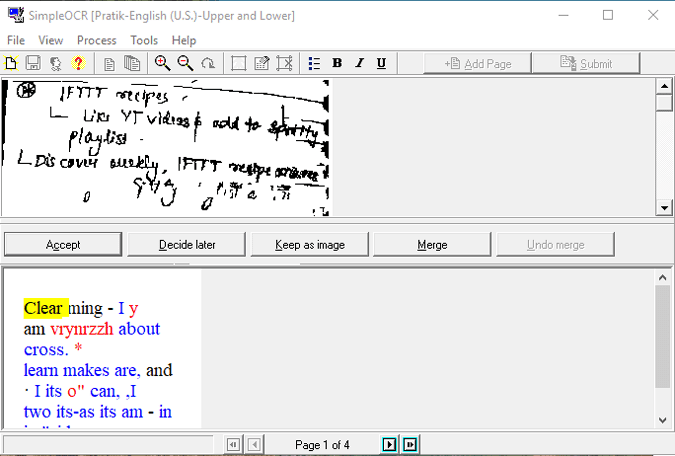Open the View menu
Image resolution: width=675 pixels, height=456 pixels.
click(x=51, y=40)
